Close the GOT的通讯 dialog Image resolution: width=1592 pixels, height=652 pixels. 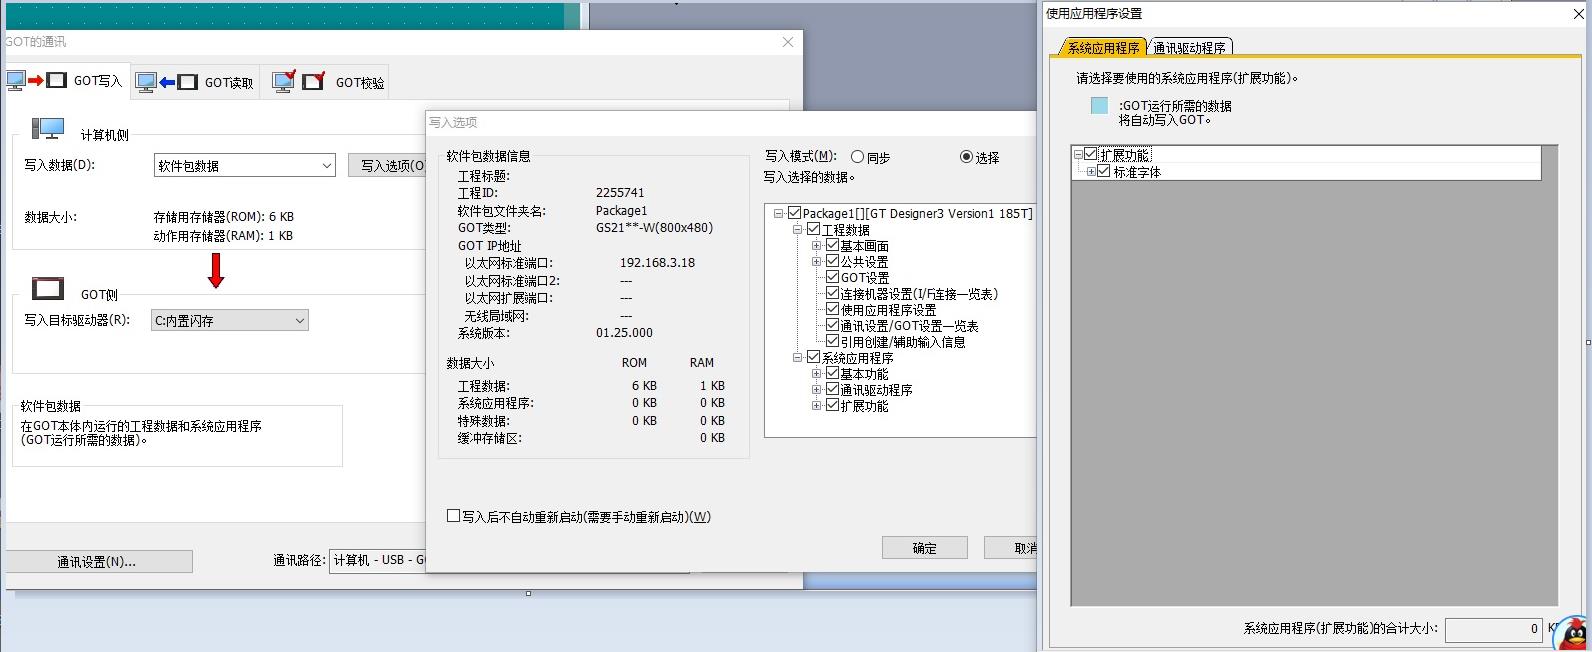tap(787, 42)
